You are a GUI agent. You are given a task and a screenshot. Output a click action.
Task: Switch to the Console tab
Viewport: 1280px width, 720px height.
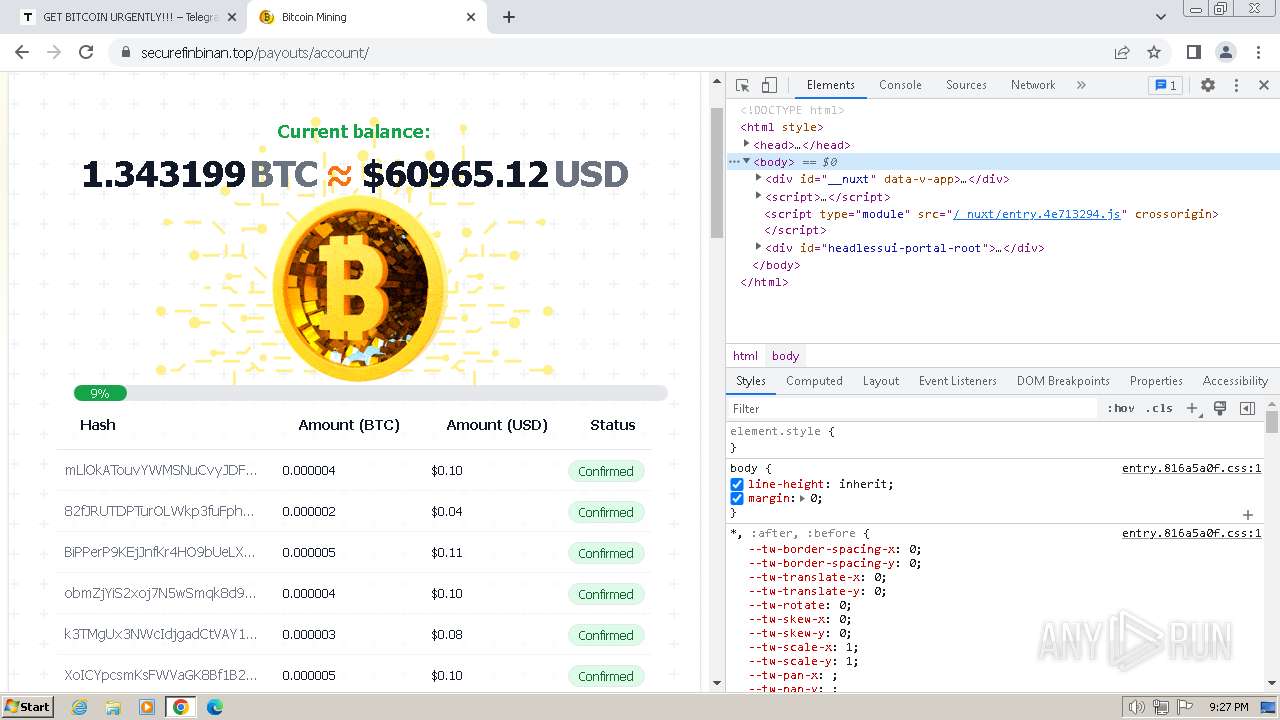[900, 85]
